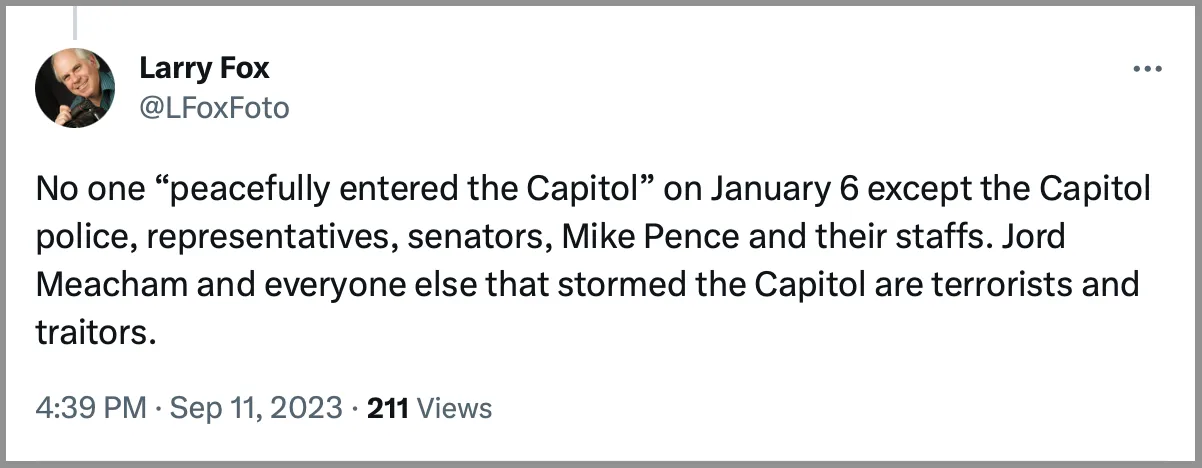Screen dimensions: 1202x468
Task: Click the 211 view count number
Action: pyautogui.click(x=387, y=408)
